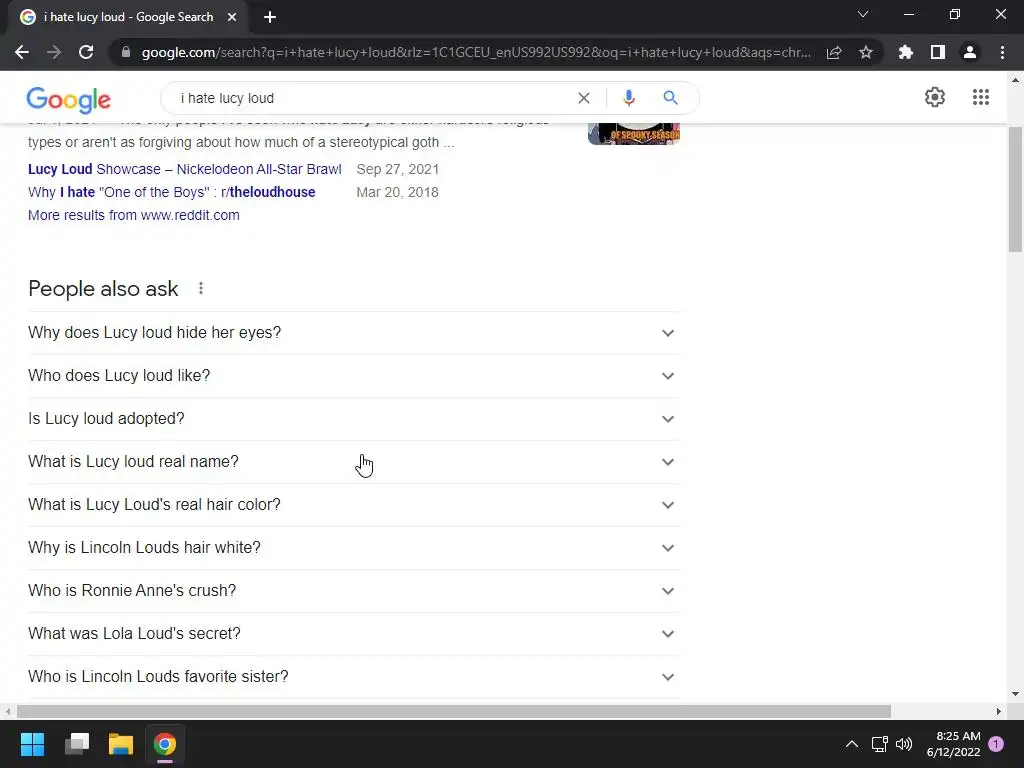Open the notification badge
1024x768 pixels.
996,744
